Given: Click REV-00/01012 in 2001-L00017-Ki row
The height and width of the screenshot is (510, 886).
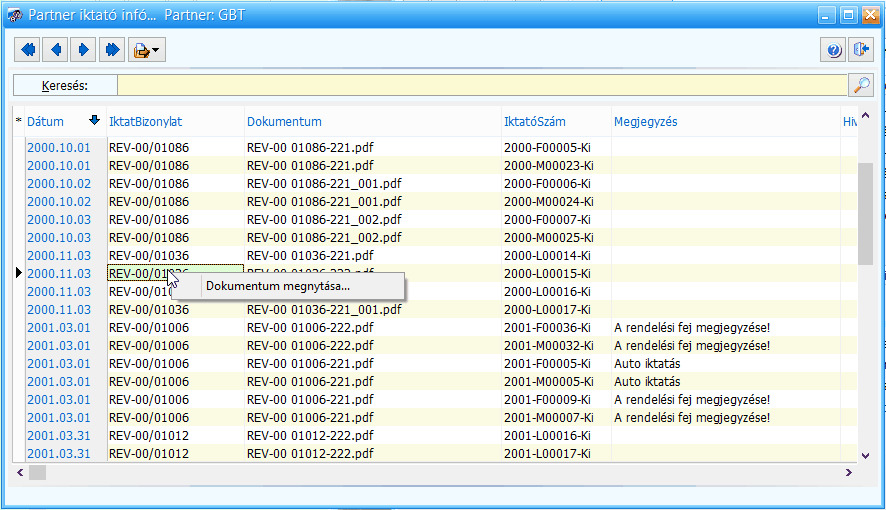Looking at the screenshot, I should coord(149,454).
